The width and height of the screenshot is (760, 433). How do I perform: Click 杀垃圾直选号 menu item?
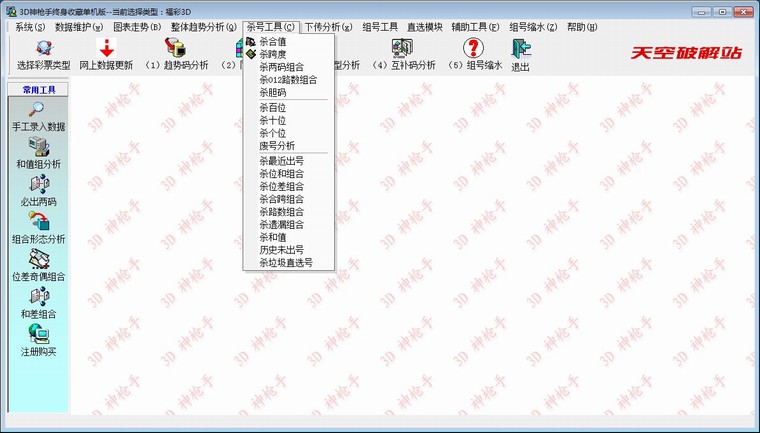286,262
